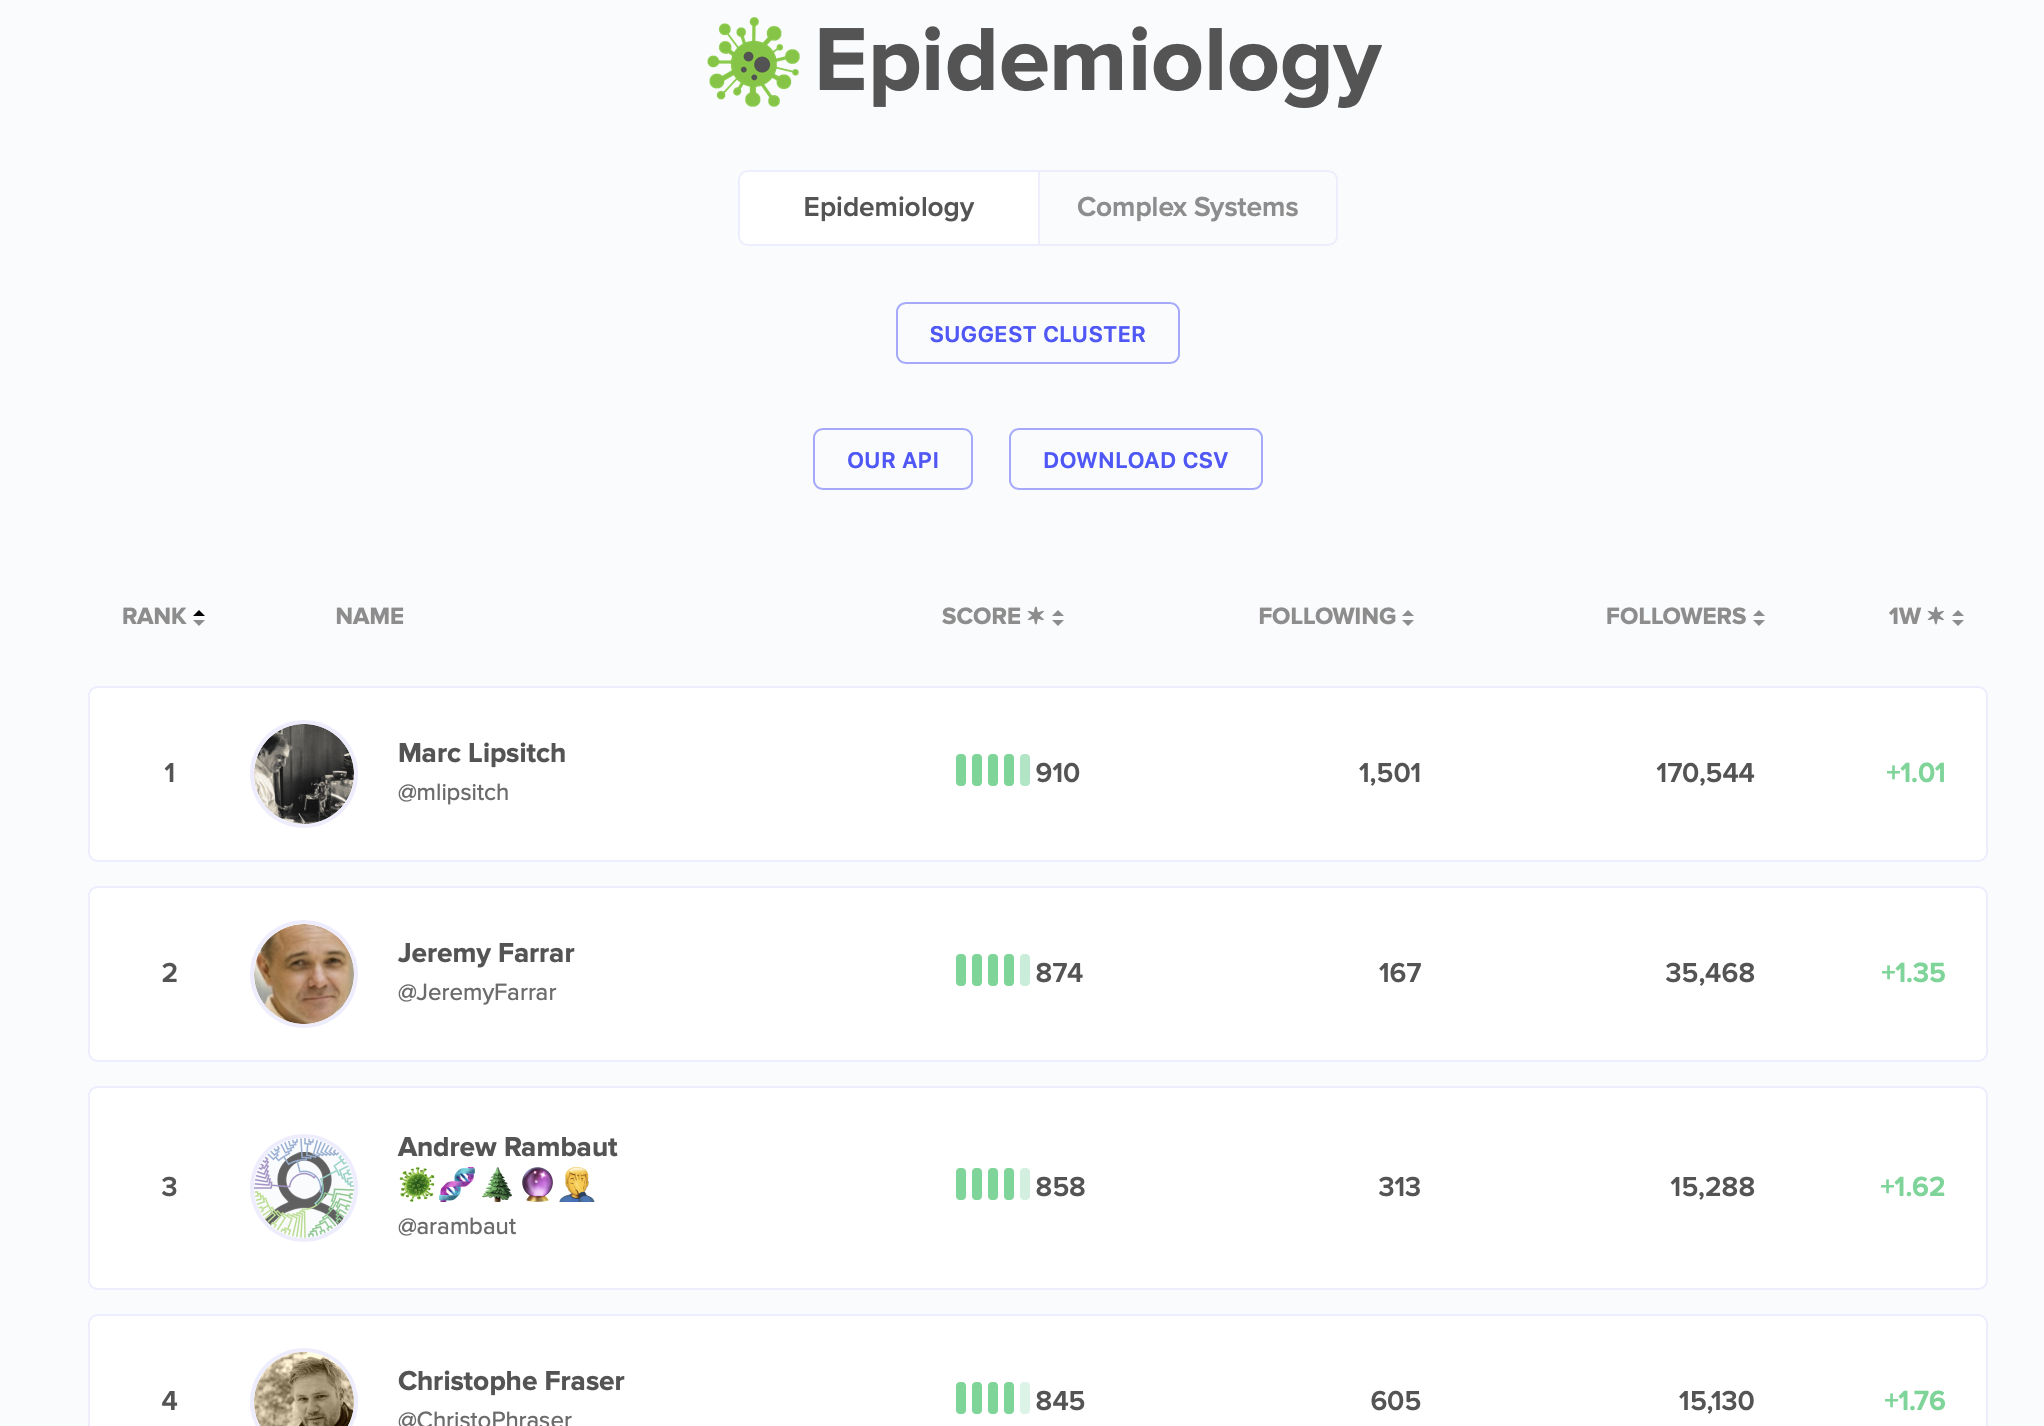Click the sort arrows next to RANK
The width and height of the screenshot is (2044, 1426).
[x=197, y=617]
